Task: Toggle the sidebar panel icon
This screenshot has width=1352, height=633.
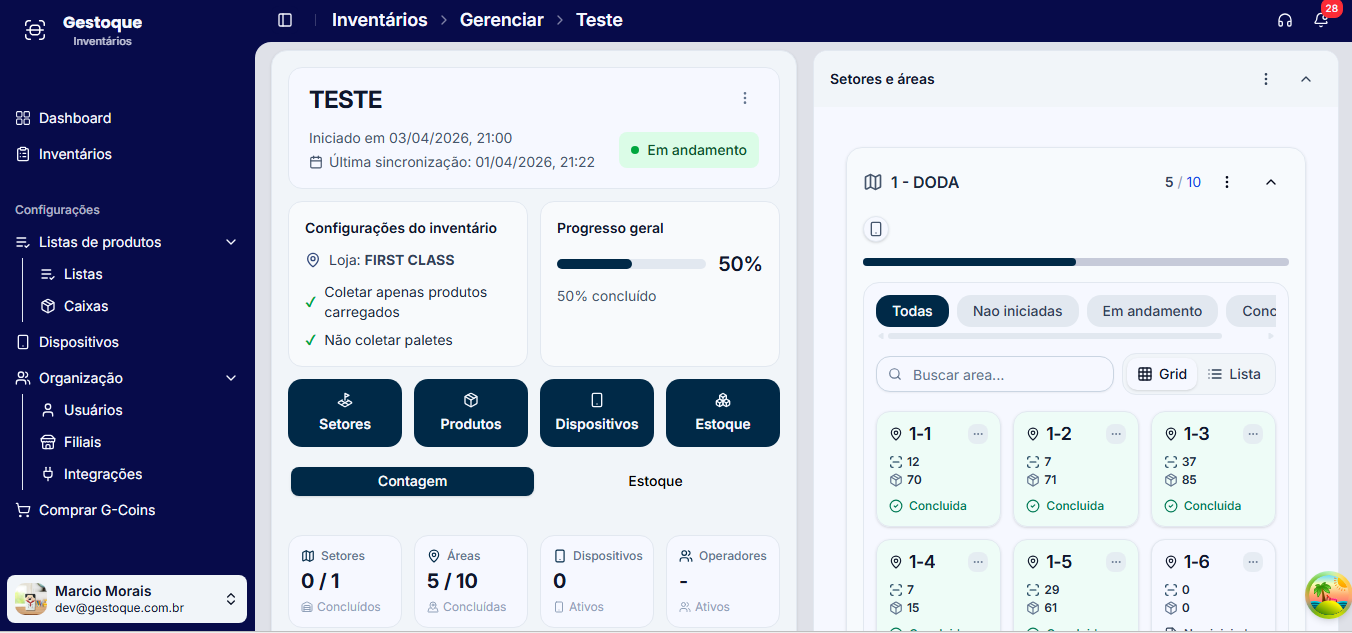Action: (285, 20)
